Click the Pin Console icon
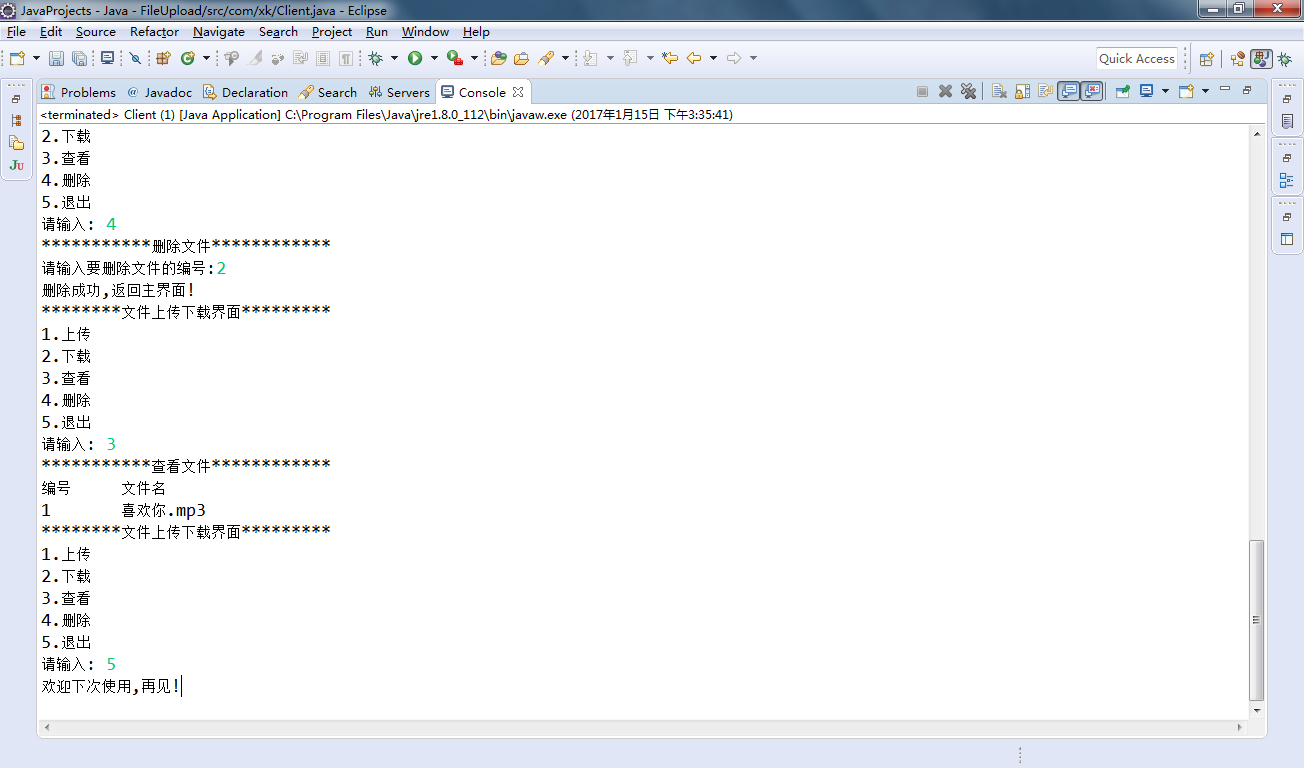This screenshot has width=1304, height=768. coord(1122,91)
